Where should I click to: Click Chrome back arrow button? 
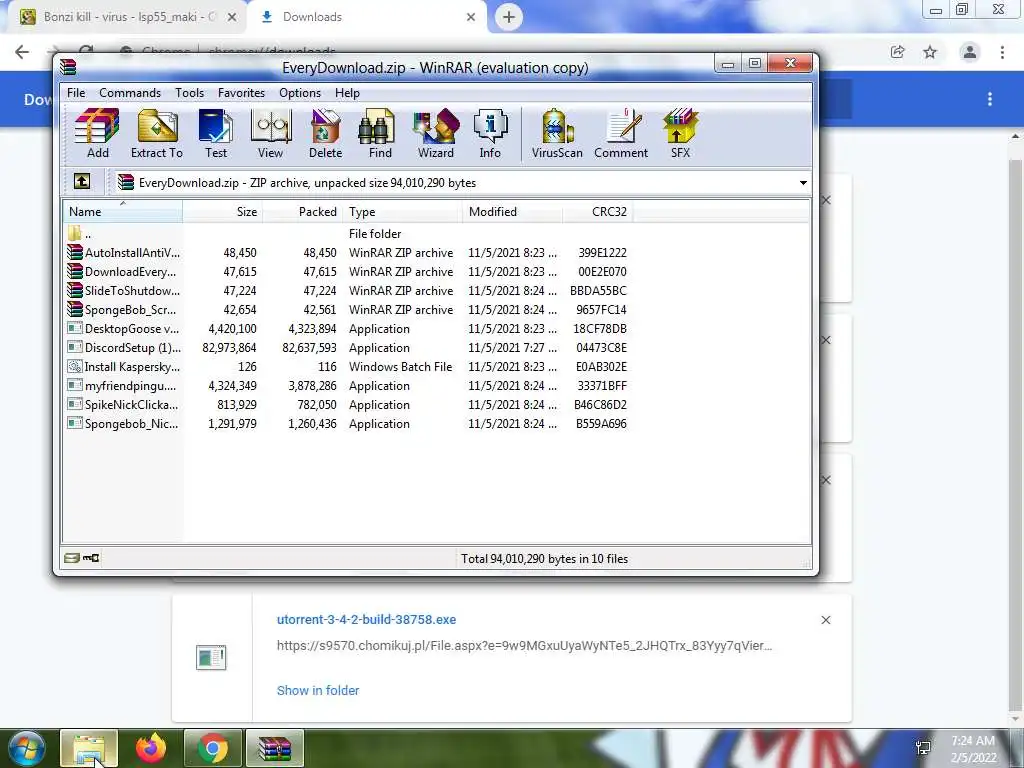tap(22, 52)
